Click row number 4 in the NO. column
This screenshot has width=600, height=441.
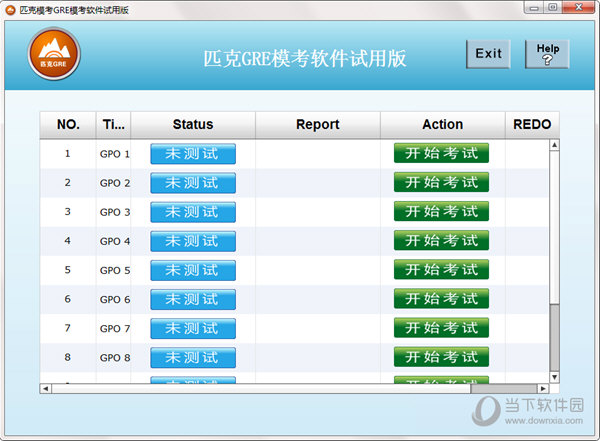pyautogui.click(x=67, y=241)
